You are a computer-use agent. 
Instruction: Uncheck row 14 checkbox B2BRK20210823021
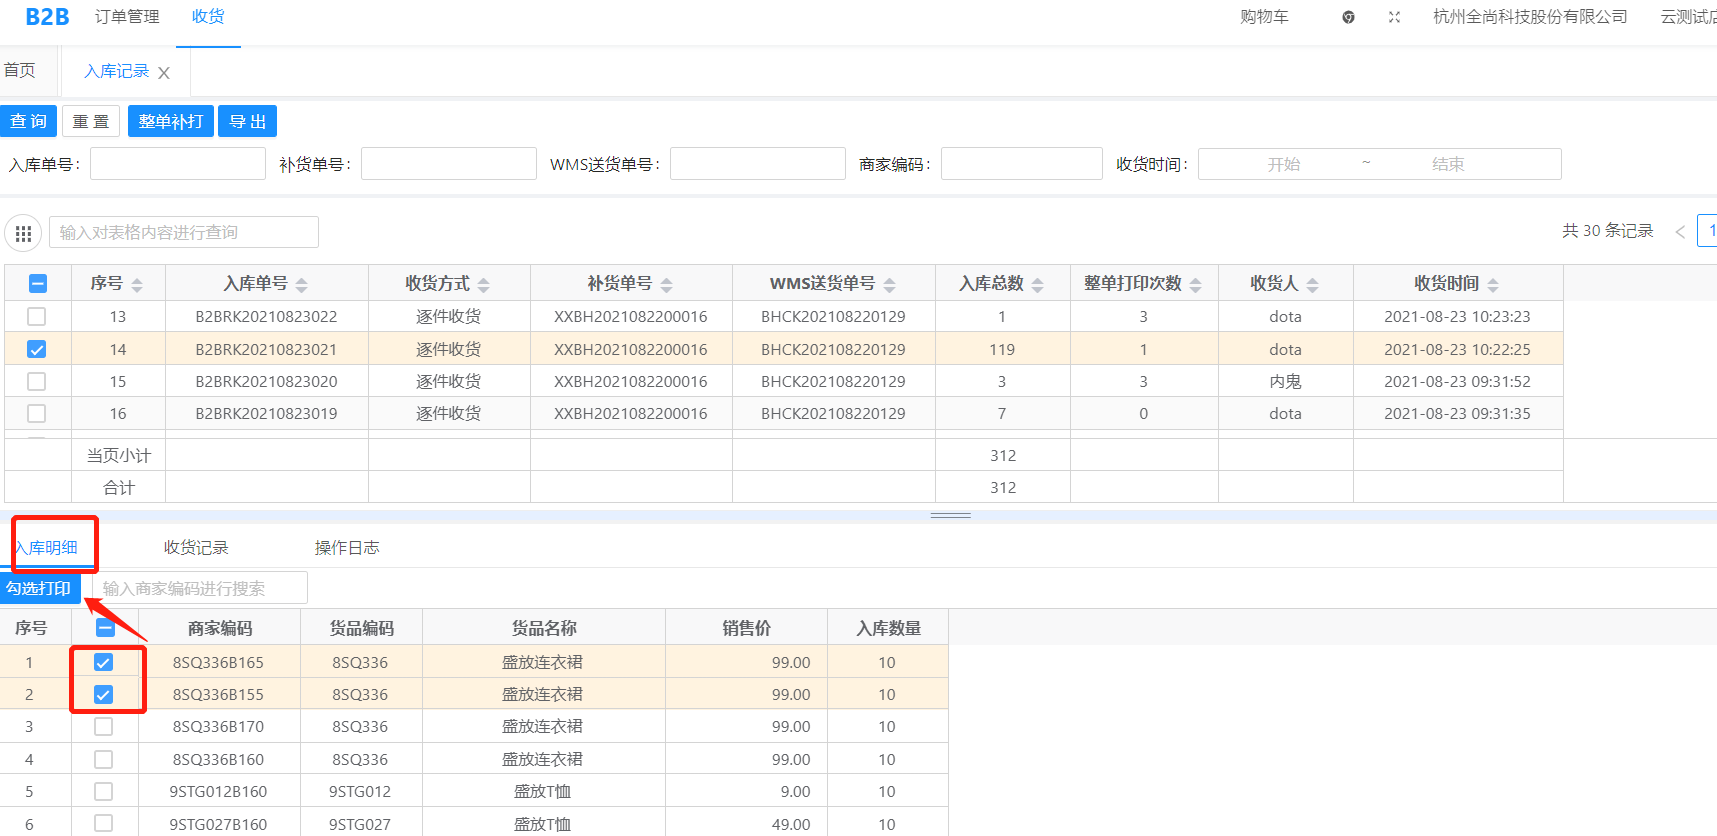click(37, 350)
